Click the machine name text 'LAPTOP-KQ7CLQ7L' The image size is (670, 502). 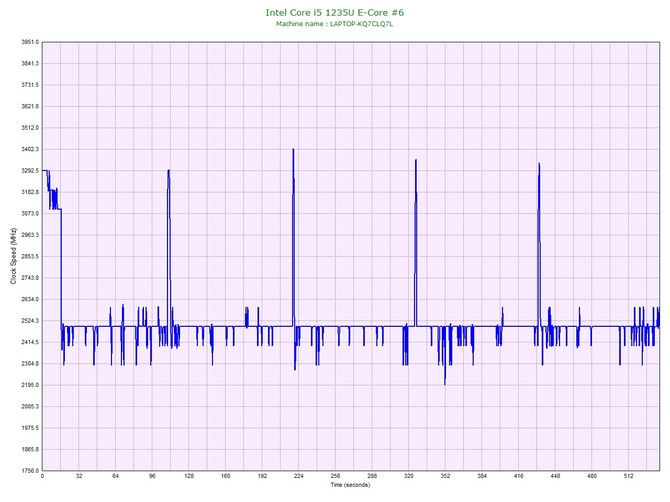(361, 24)
